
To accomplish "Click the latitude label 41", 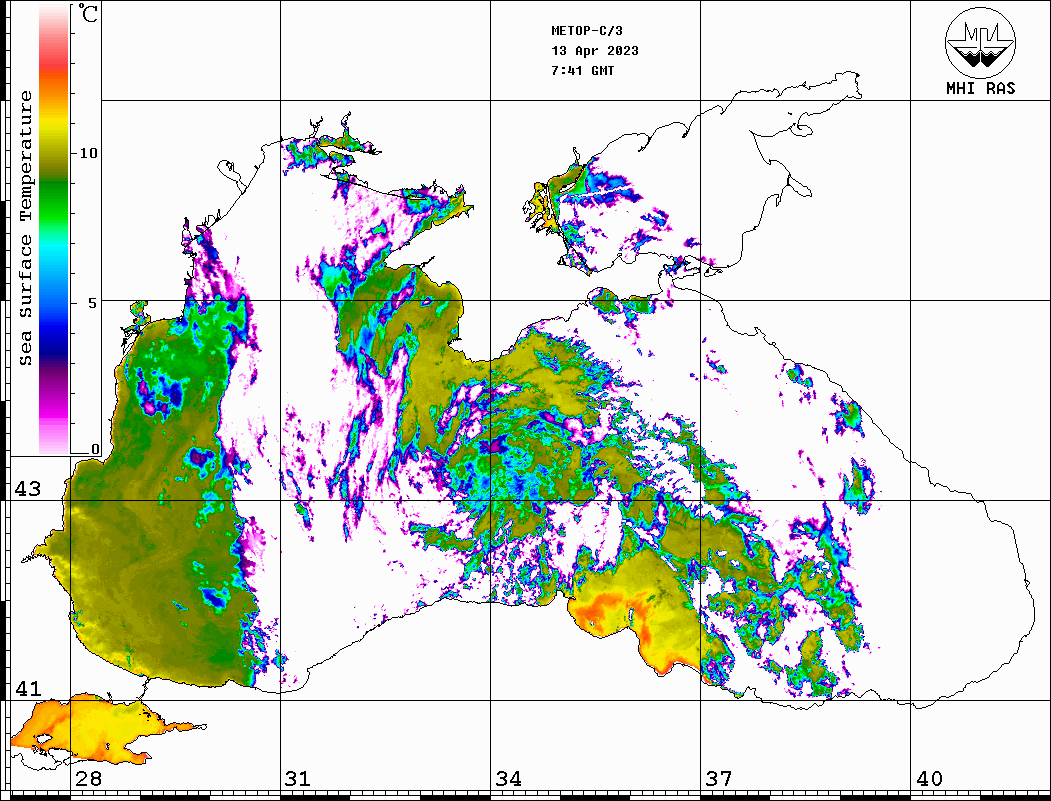I will [27, 688].
